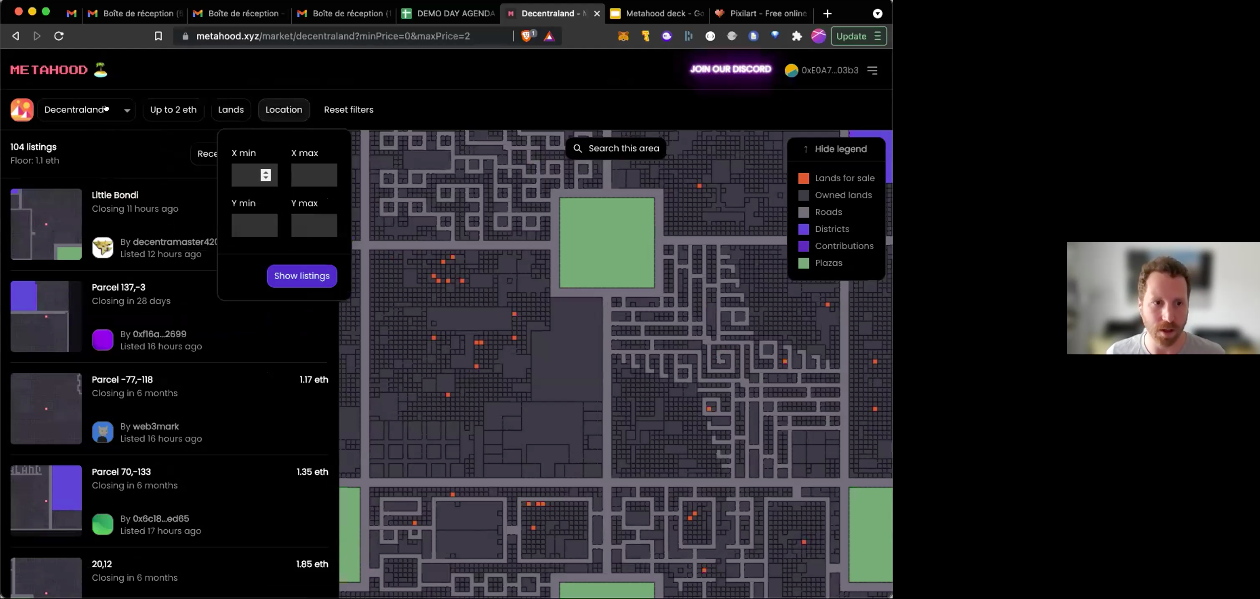1260x599 pixels.
Task: Click the Metahood logo
Action: click(x=58, y=70)
